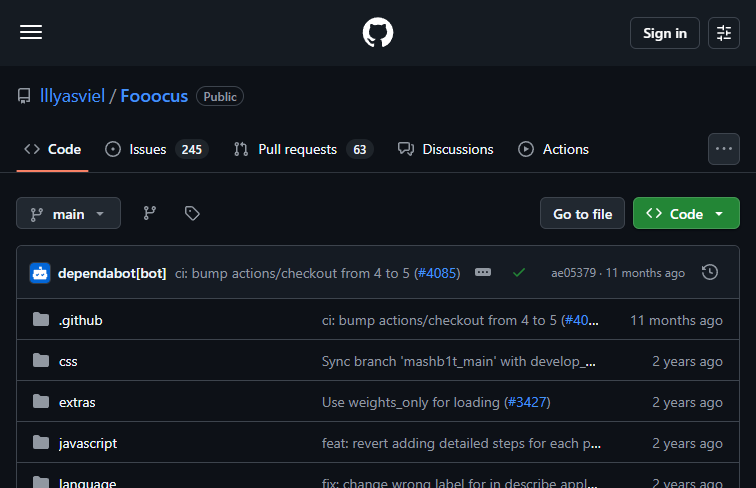Open pull request #4085 in the latest commit
Screen dimensions: 756x488
coord(437,273)
